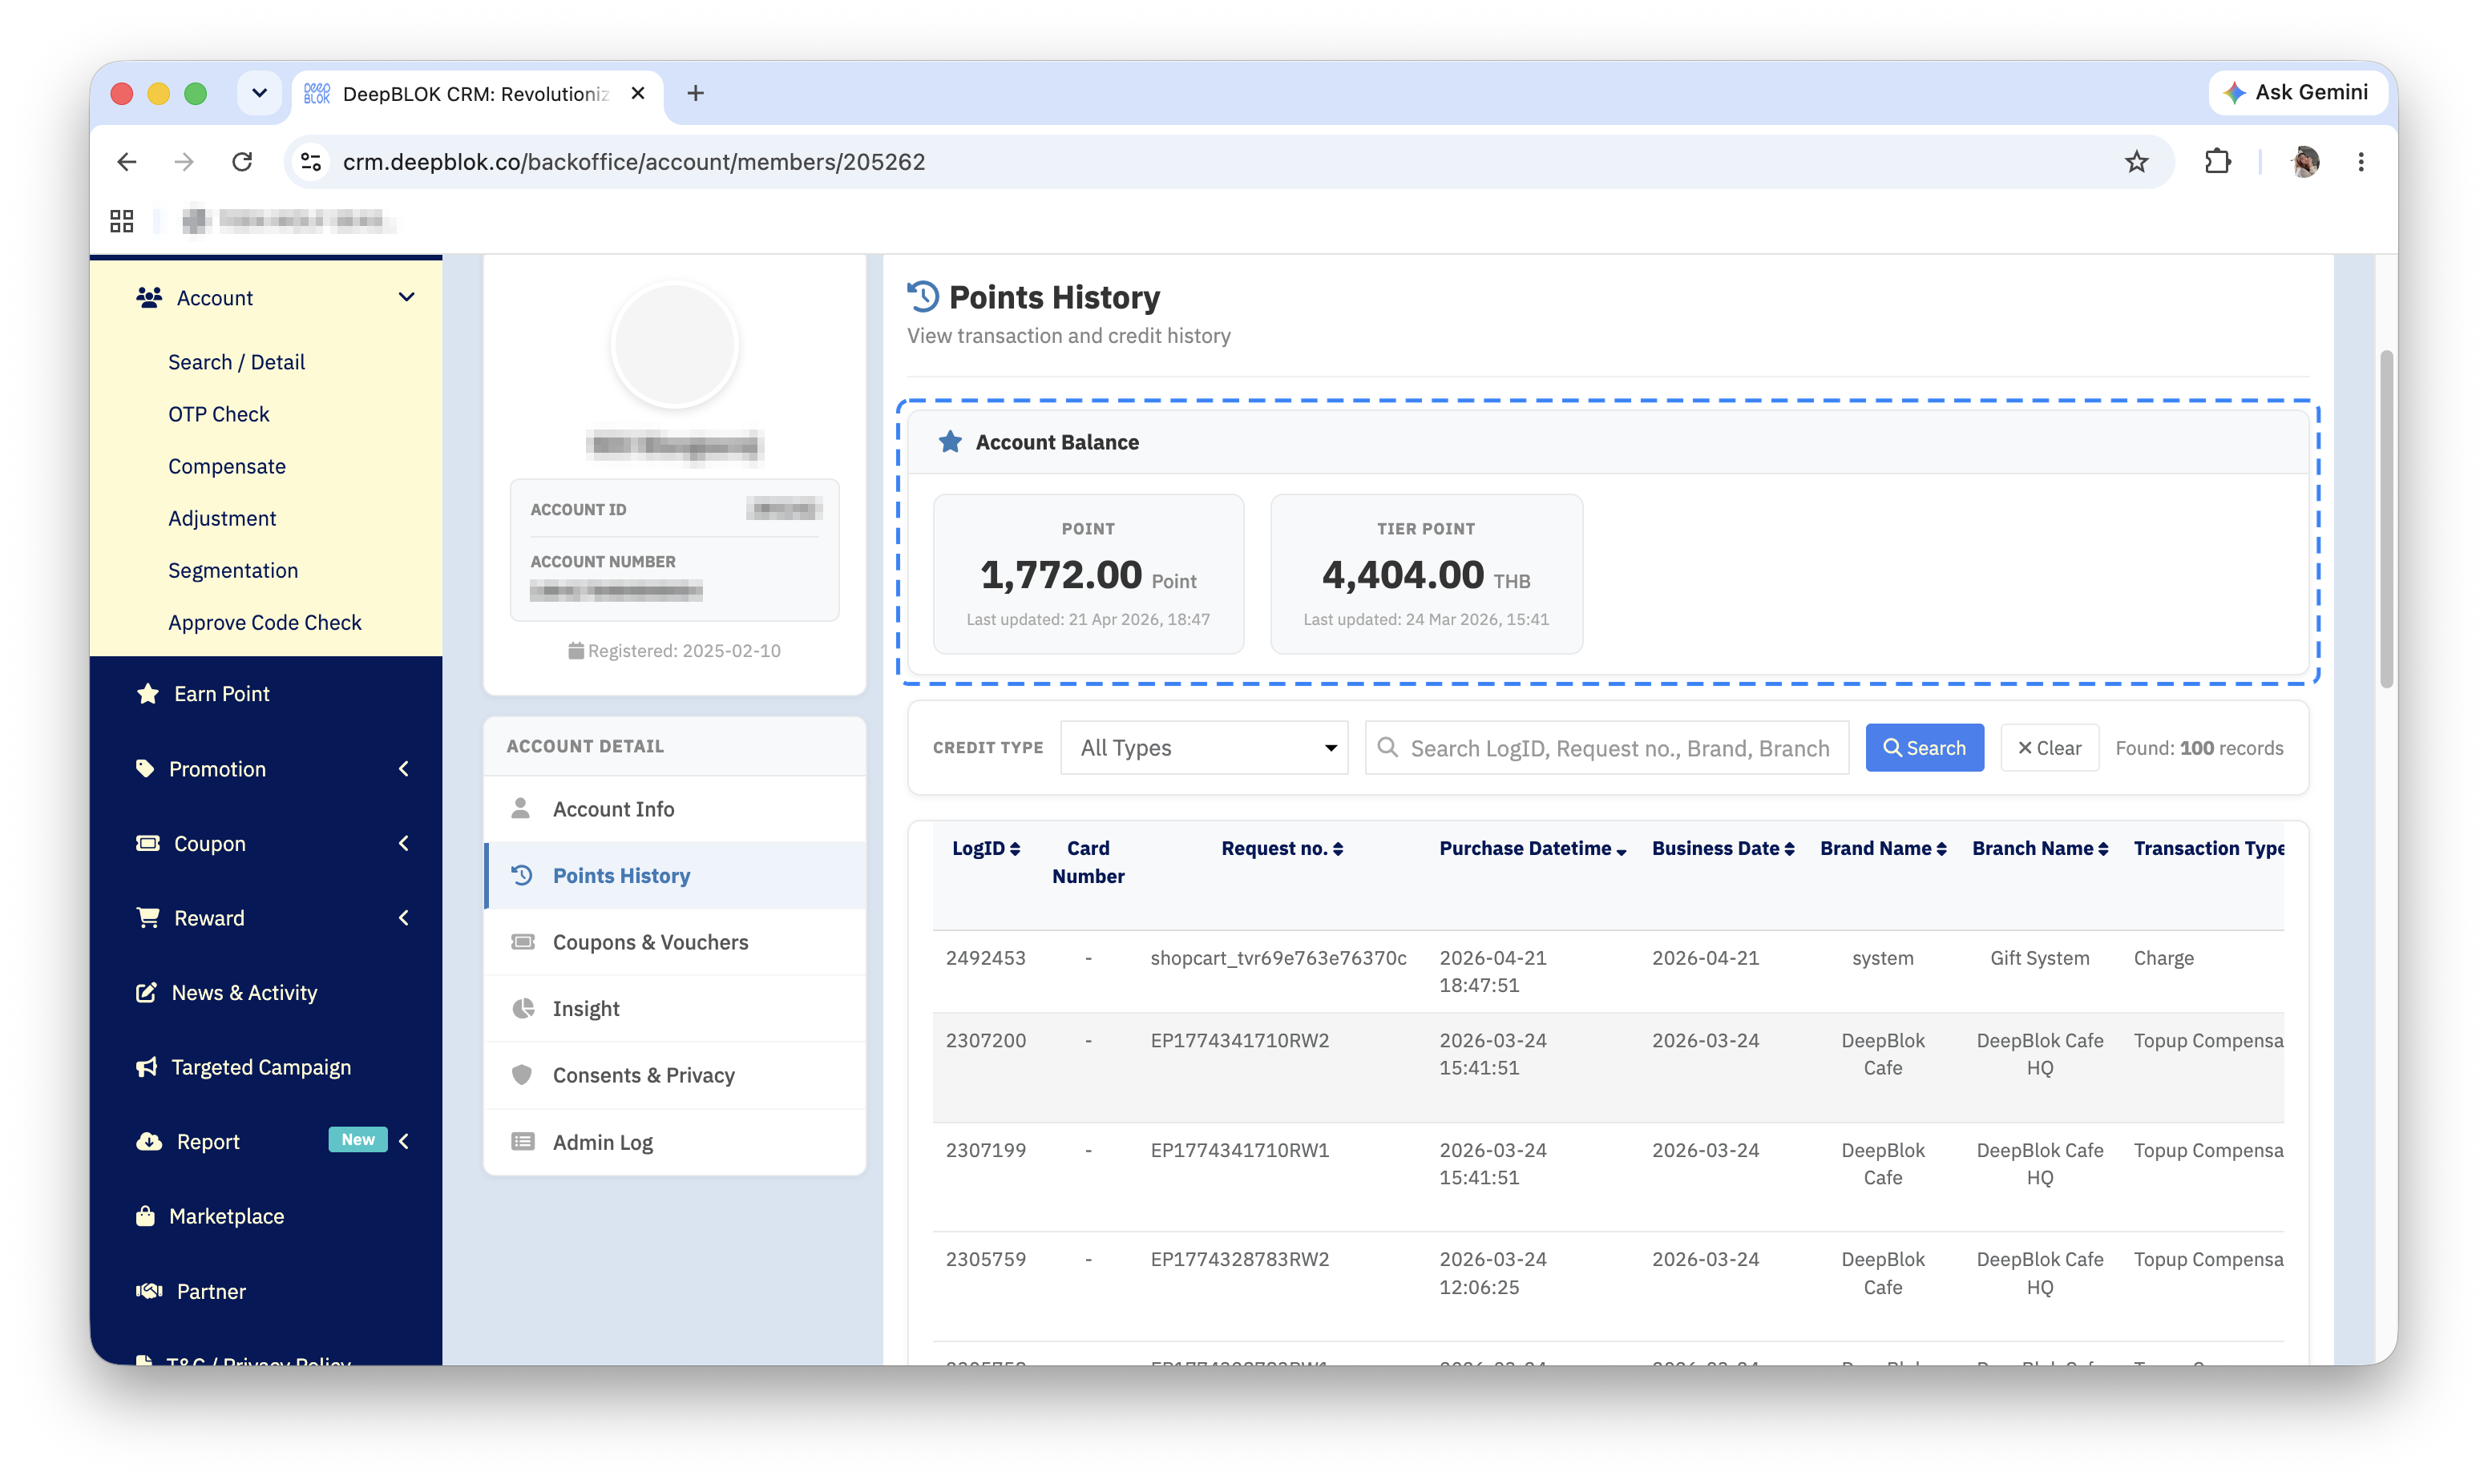Open Consents & Privacy tab
Viewport: 2488px width, 1484px height.
click(675, 1075)
